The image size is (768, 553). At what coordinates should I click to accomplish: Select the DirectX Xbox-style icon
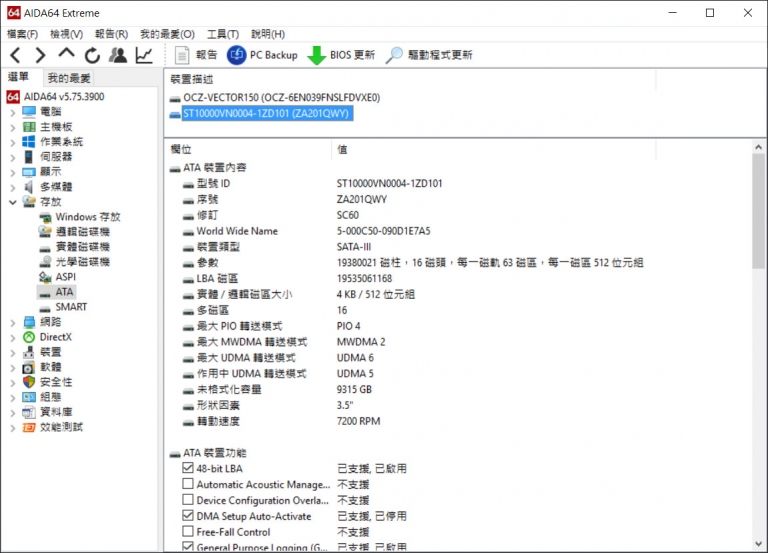[29, 337]
